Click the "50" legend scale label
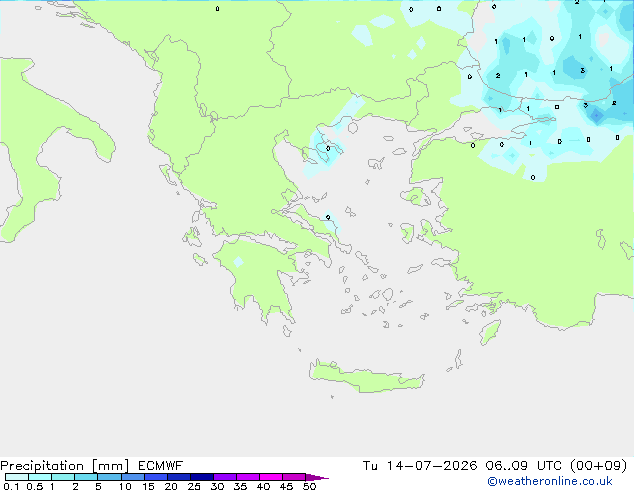This screenshot has height=490, width=634. coord(309,486)
